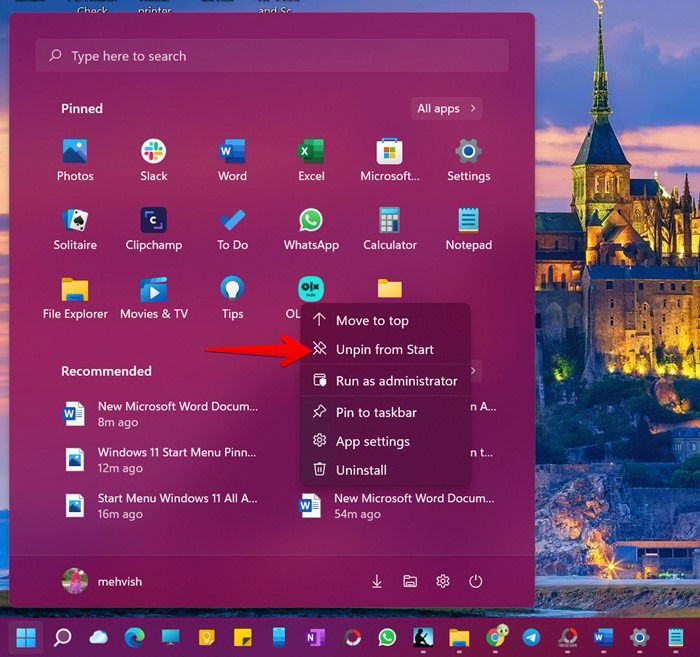Image resolution: width=700 pixels, height=657 pixels.
Task: Open New Microsoft Word Document from 8m ago
Action: point(162,414)
